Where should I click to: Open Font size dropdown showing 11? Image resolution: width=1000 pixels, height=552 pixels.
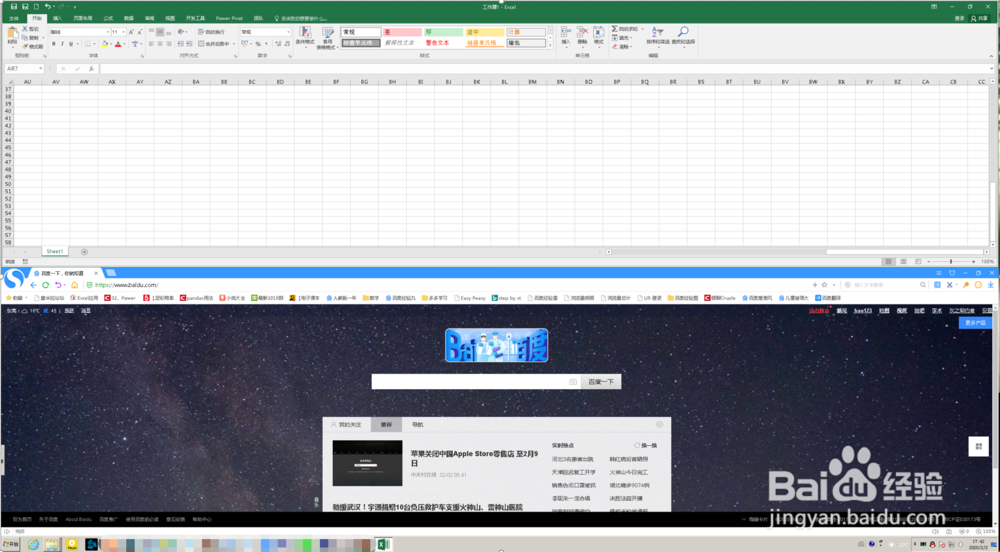pos(123,32)
